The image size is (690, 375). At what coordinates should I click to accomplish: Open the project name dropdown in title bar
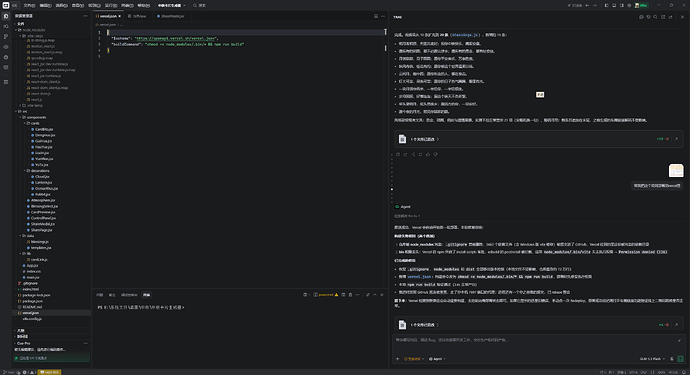[x=171, y=5]
